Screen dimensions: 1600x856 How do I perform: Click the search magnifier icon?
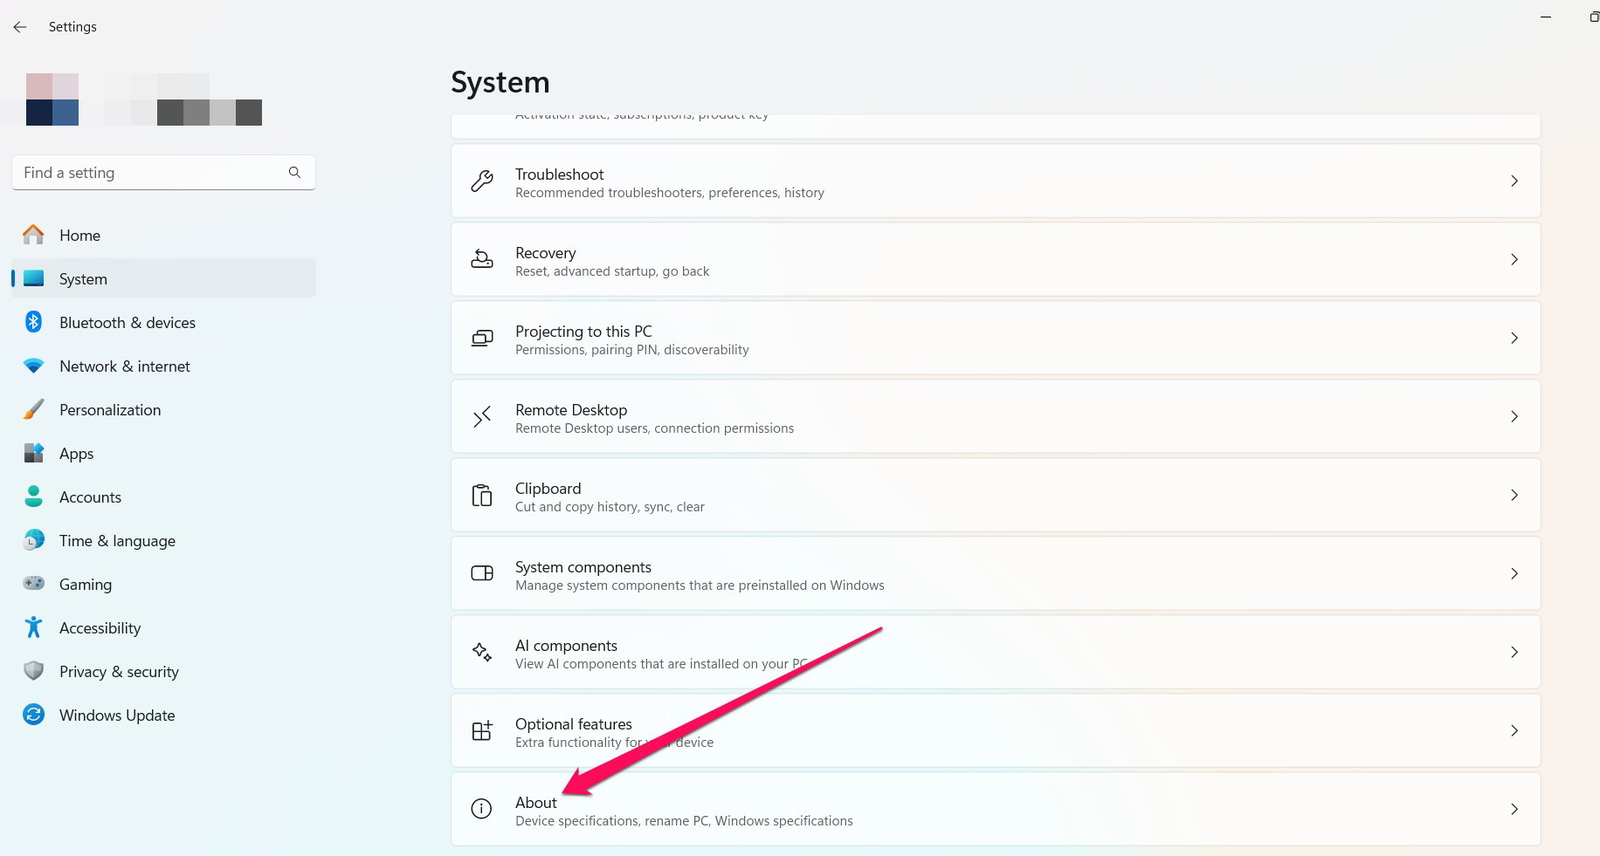tap(294, 172)
